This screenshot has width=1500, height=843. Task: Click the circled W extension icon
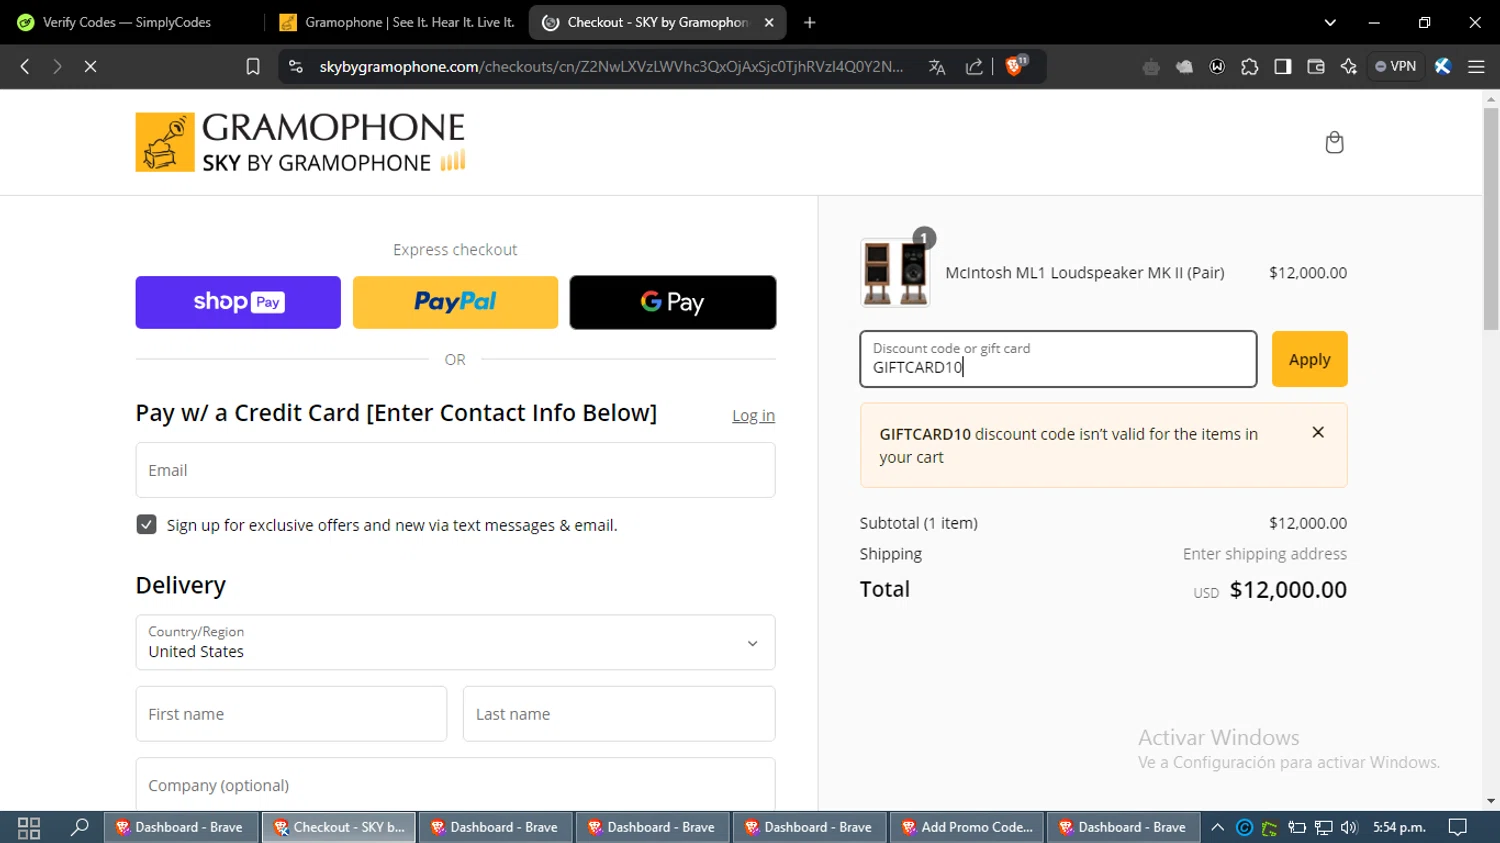pos(1217,67)
